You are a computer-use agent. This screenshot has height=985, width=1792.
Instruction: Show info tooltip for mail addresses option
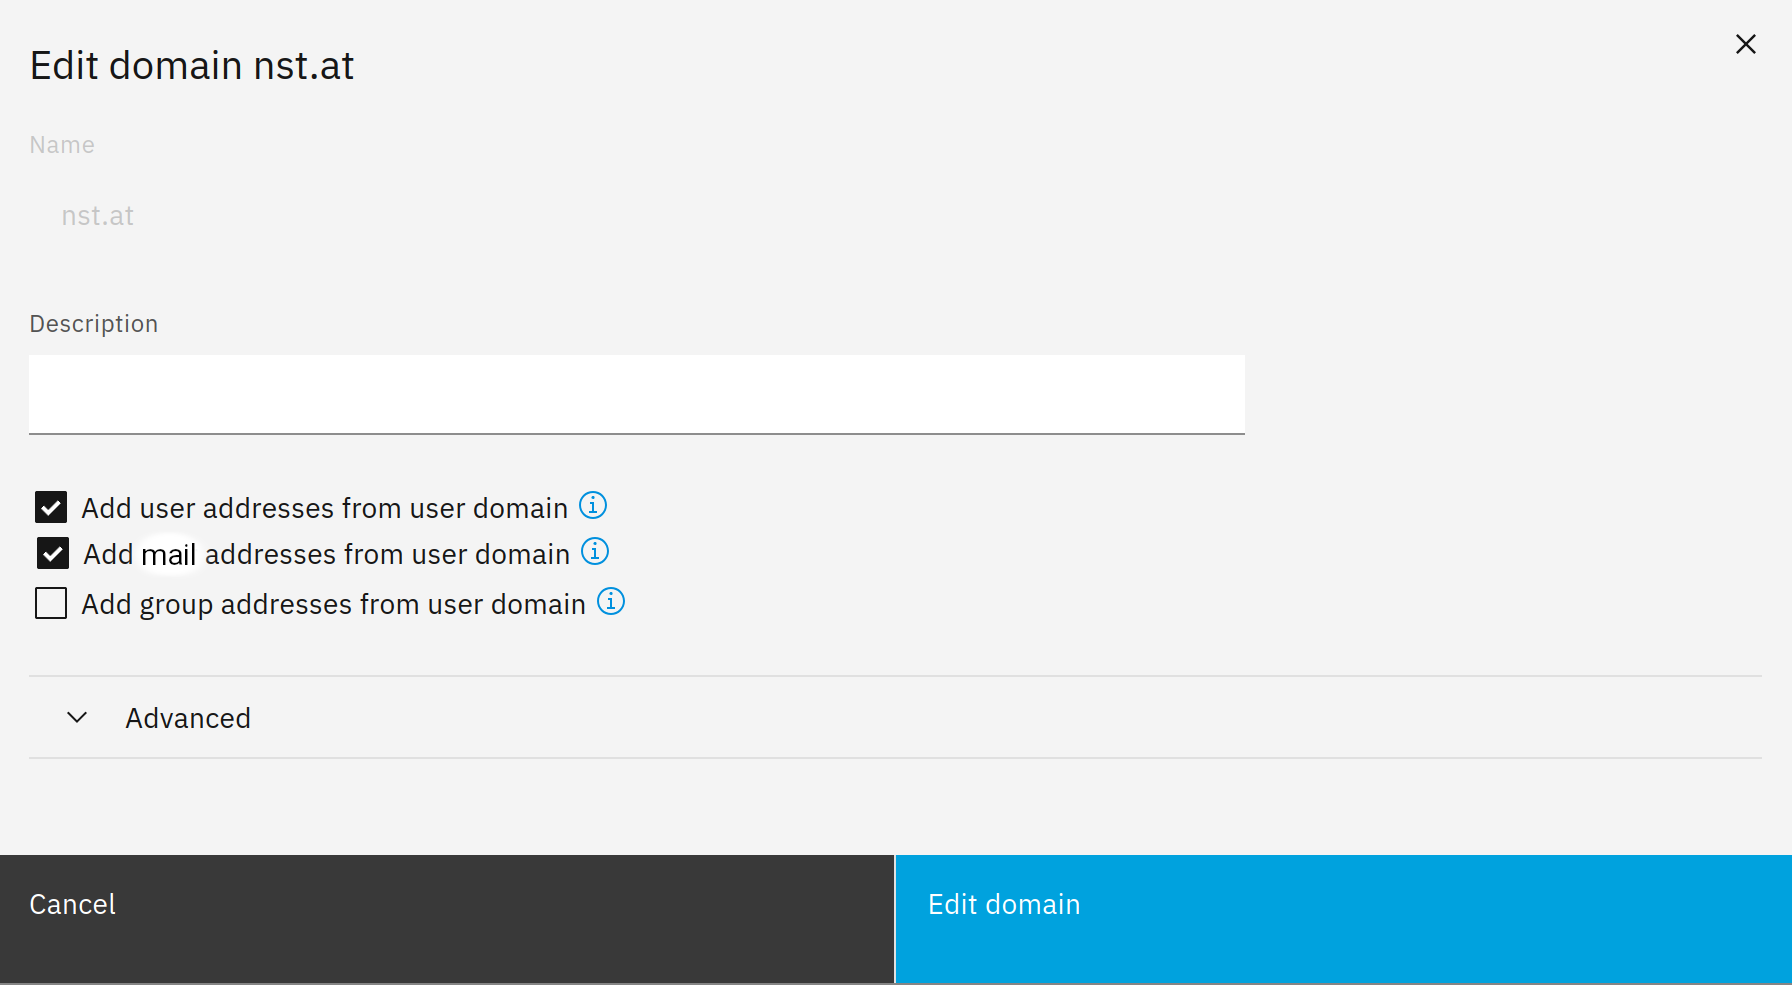click(595, 552)
